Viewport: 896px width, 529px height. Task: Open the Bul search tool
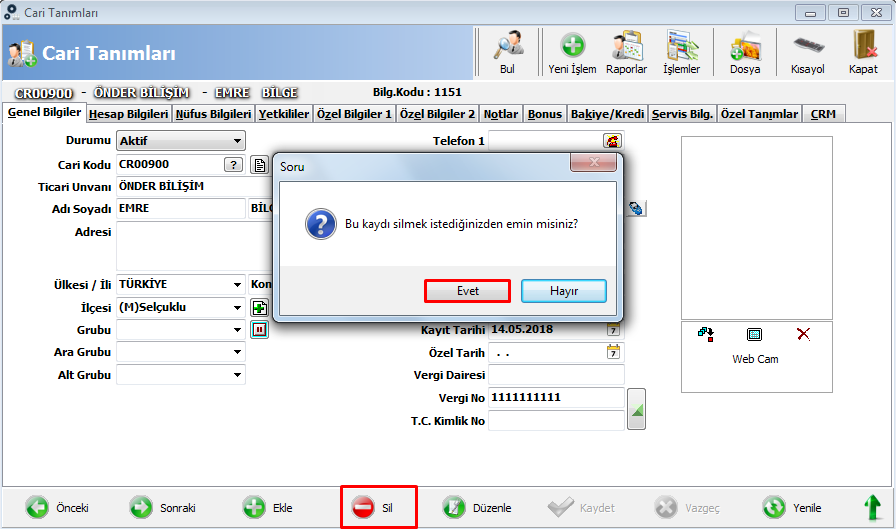pyautogui.click(x=507, y=46)
